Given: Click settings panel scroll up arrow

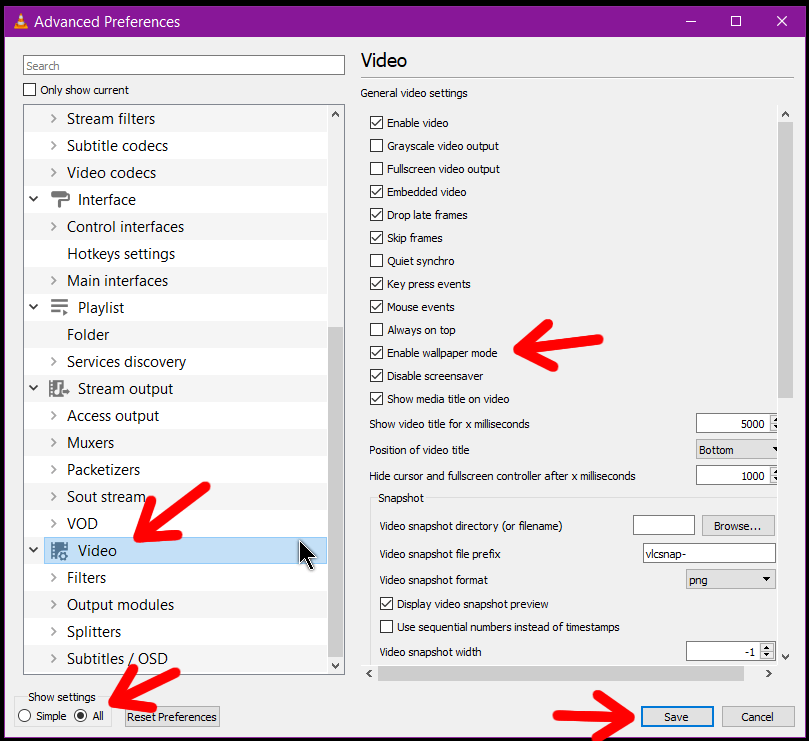Looking at the screenshot, I should [785, 114].
